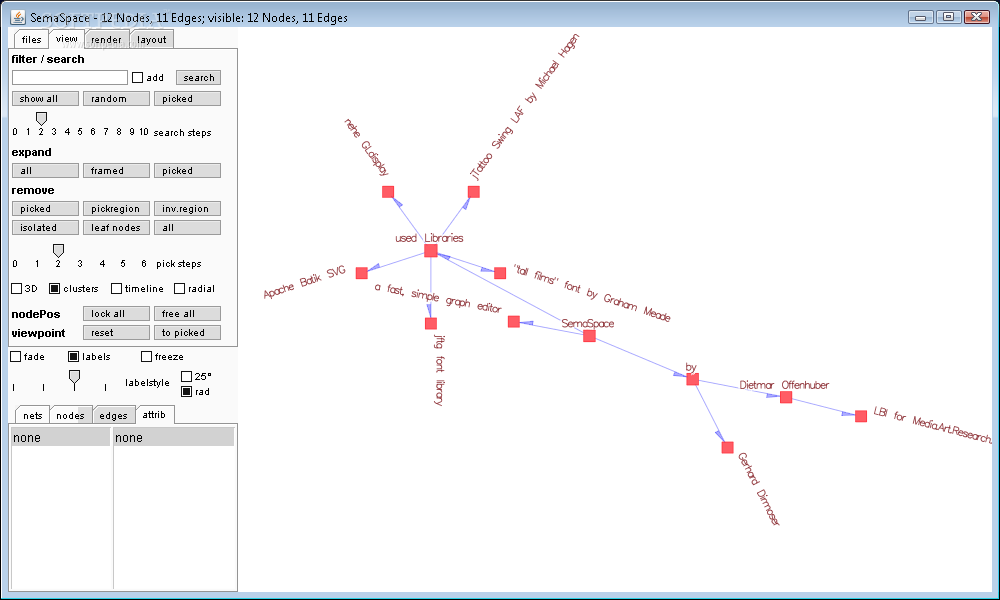Viewport: 1000px width, 600px height.
Task: Select the 'tall films' font node
Action: [x=500, y=273]
